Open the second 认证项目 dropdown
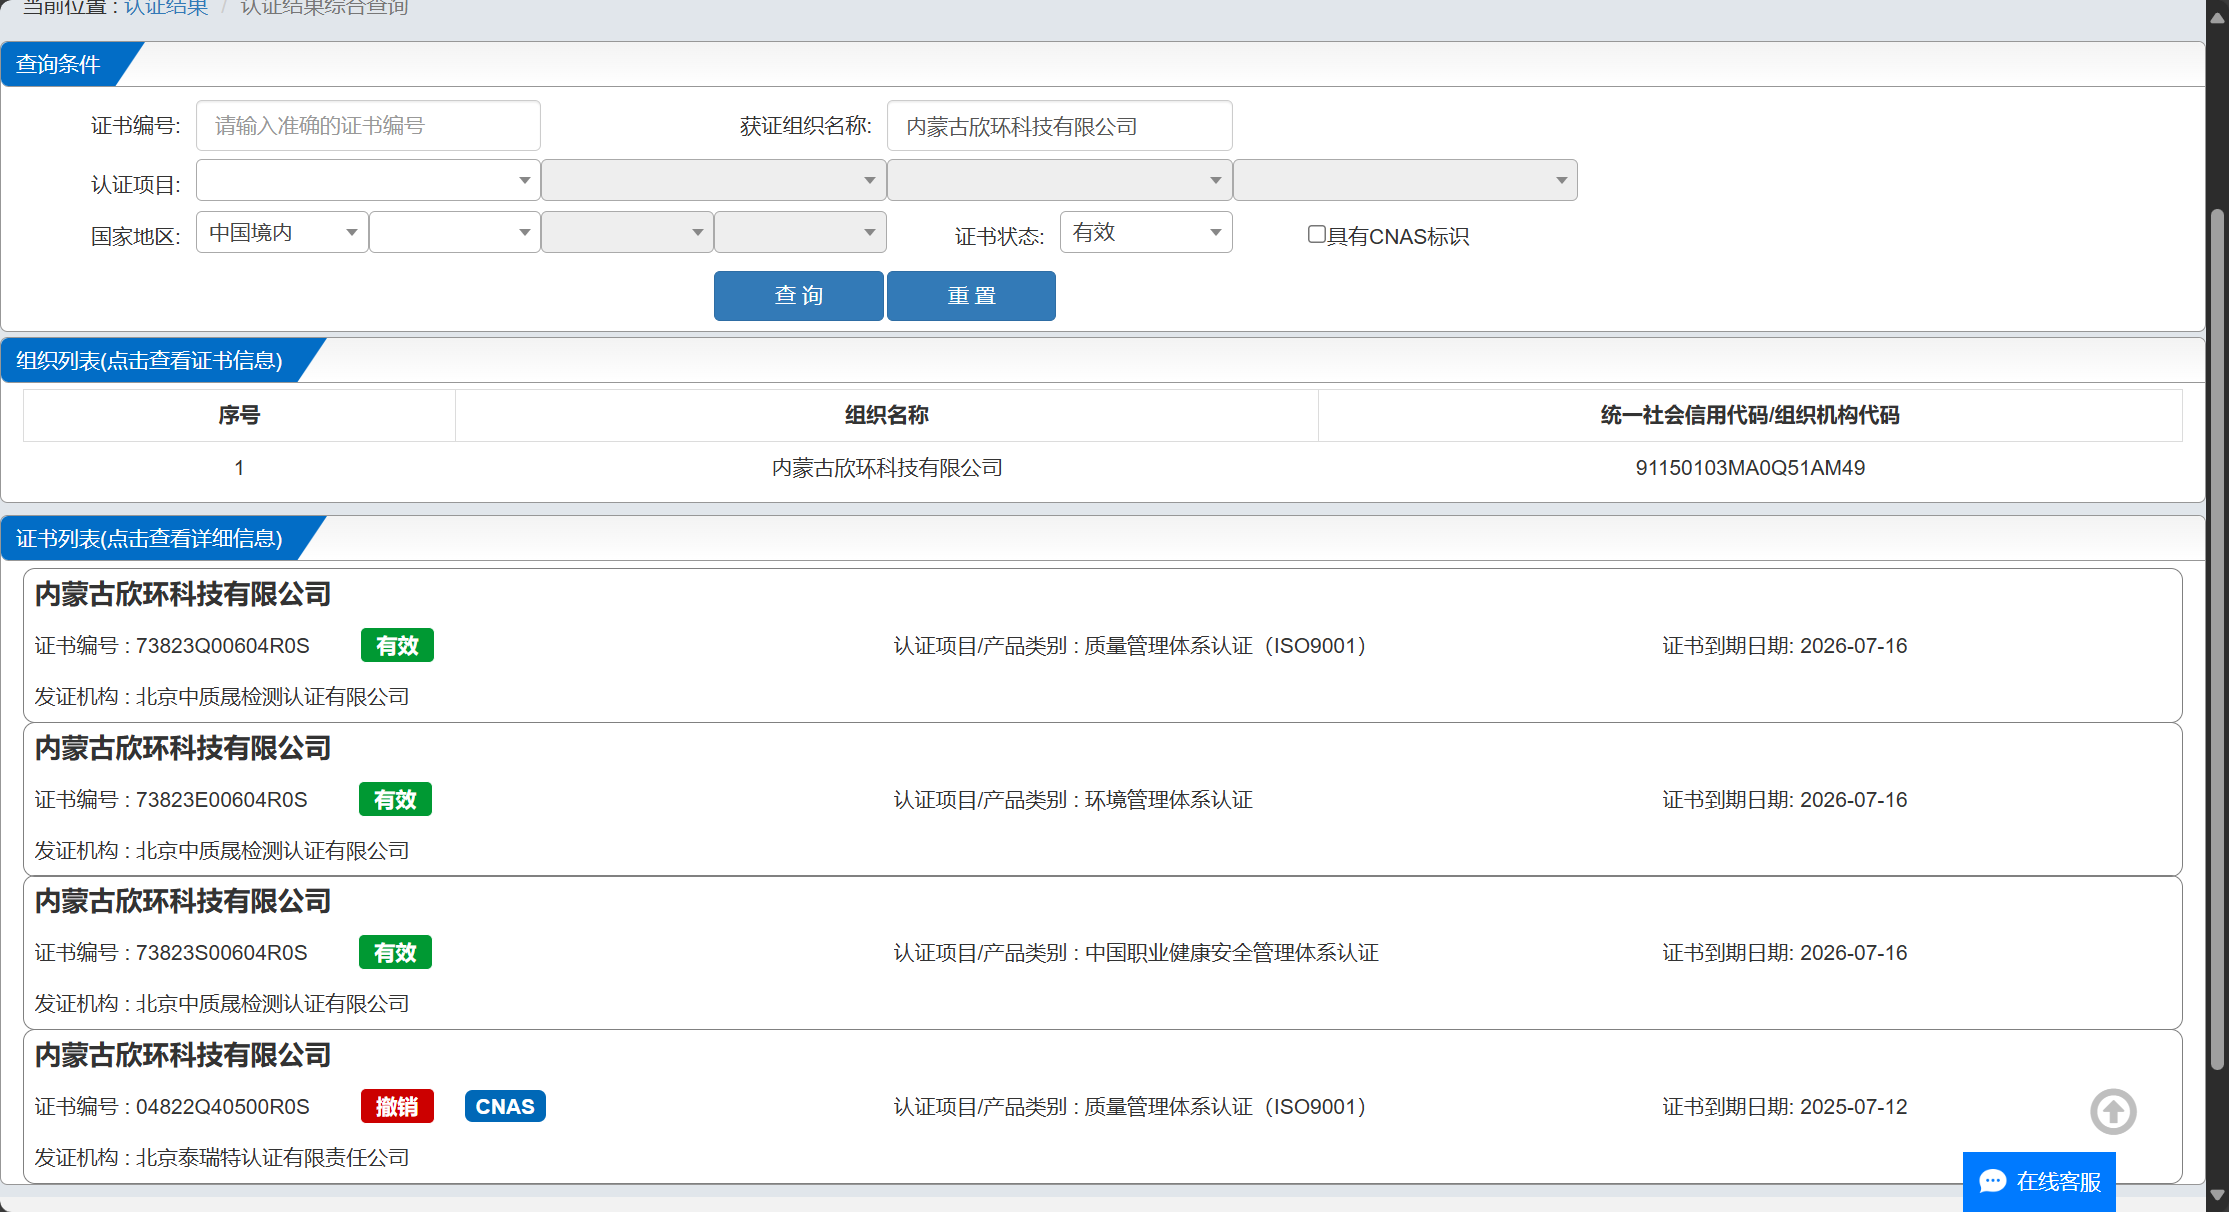The image size is (2229, 1212). coord(714,180)
